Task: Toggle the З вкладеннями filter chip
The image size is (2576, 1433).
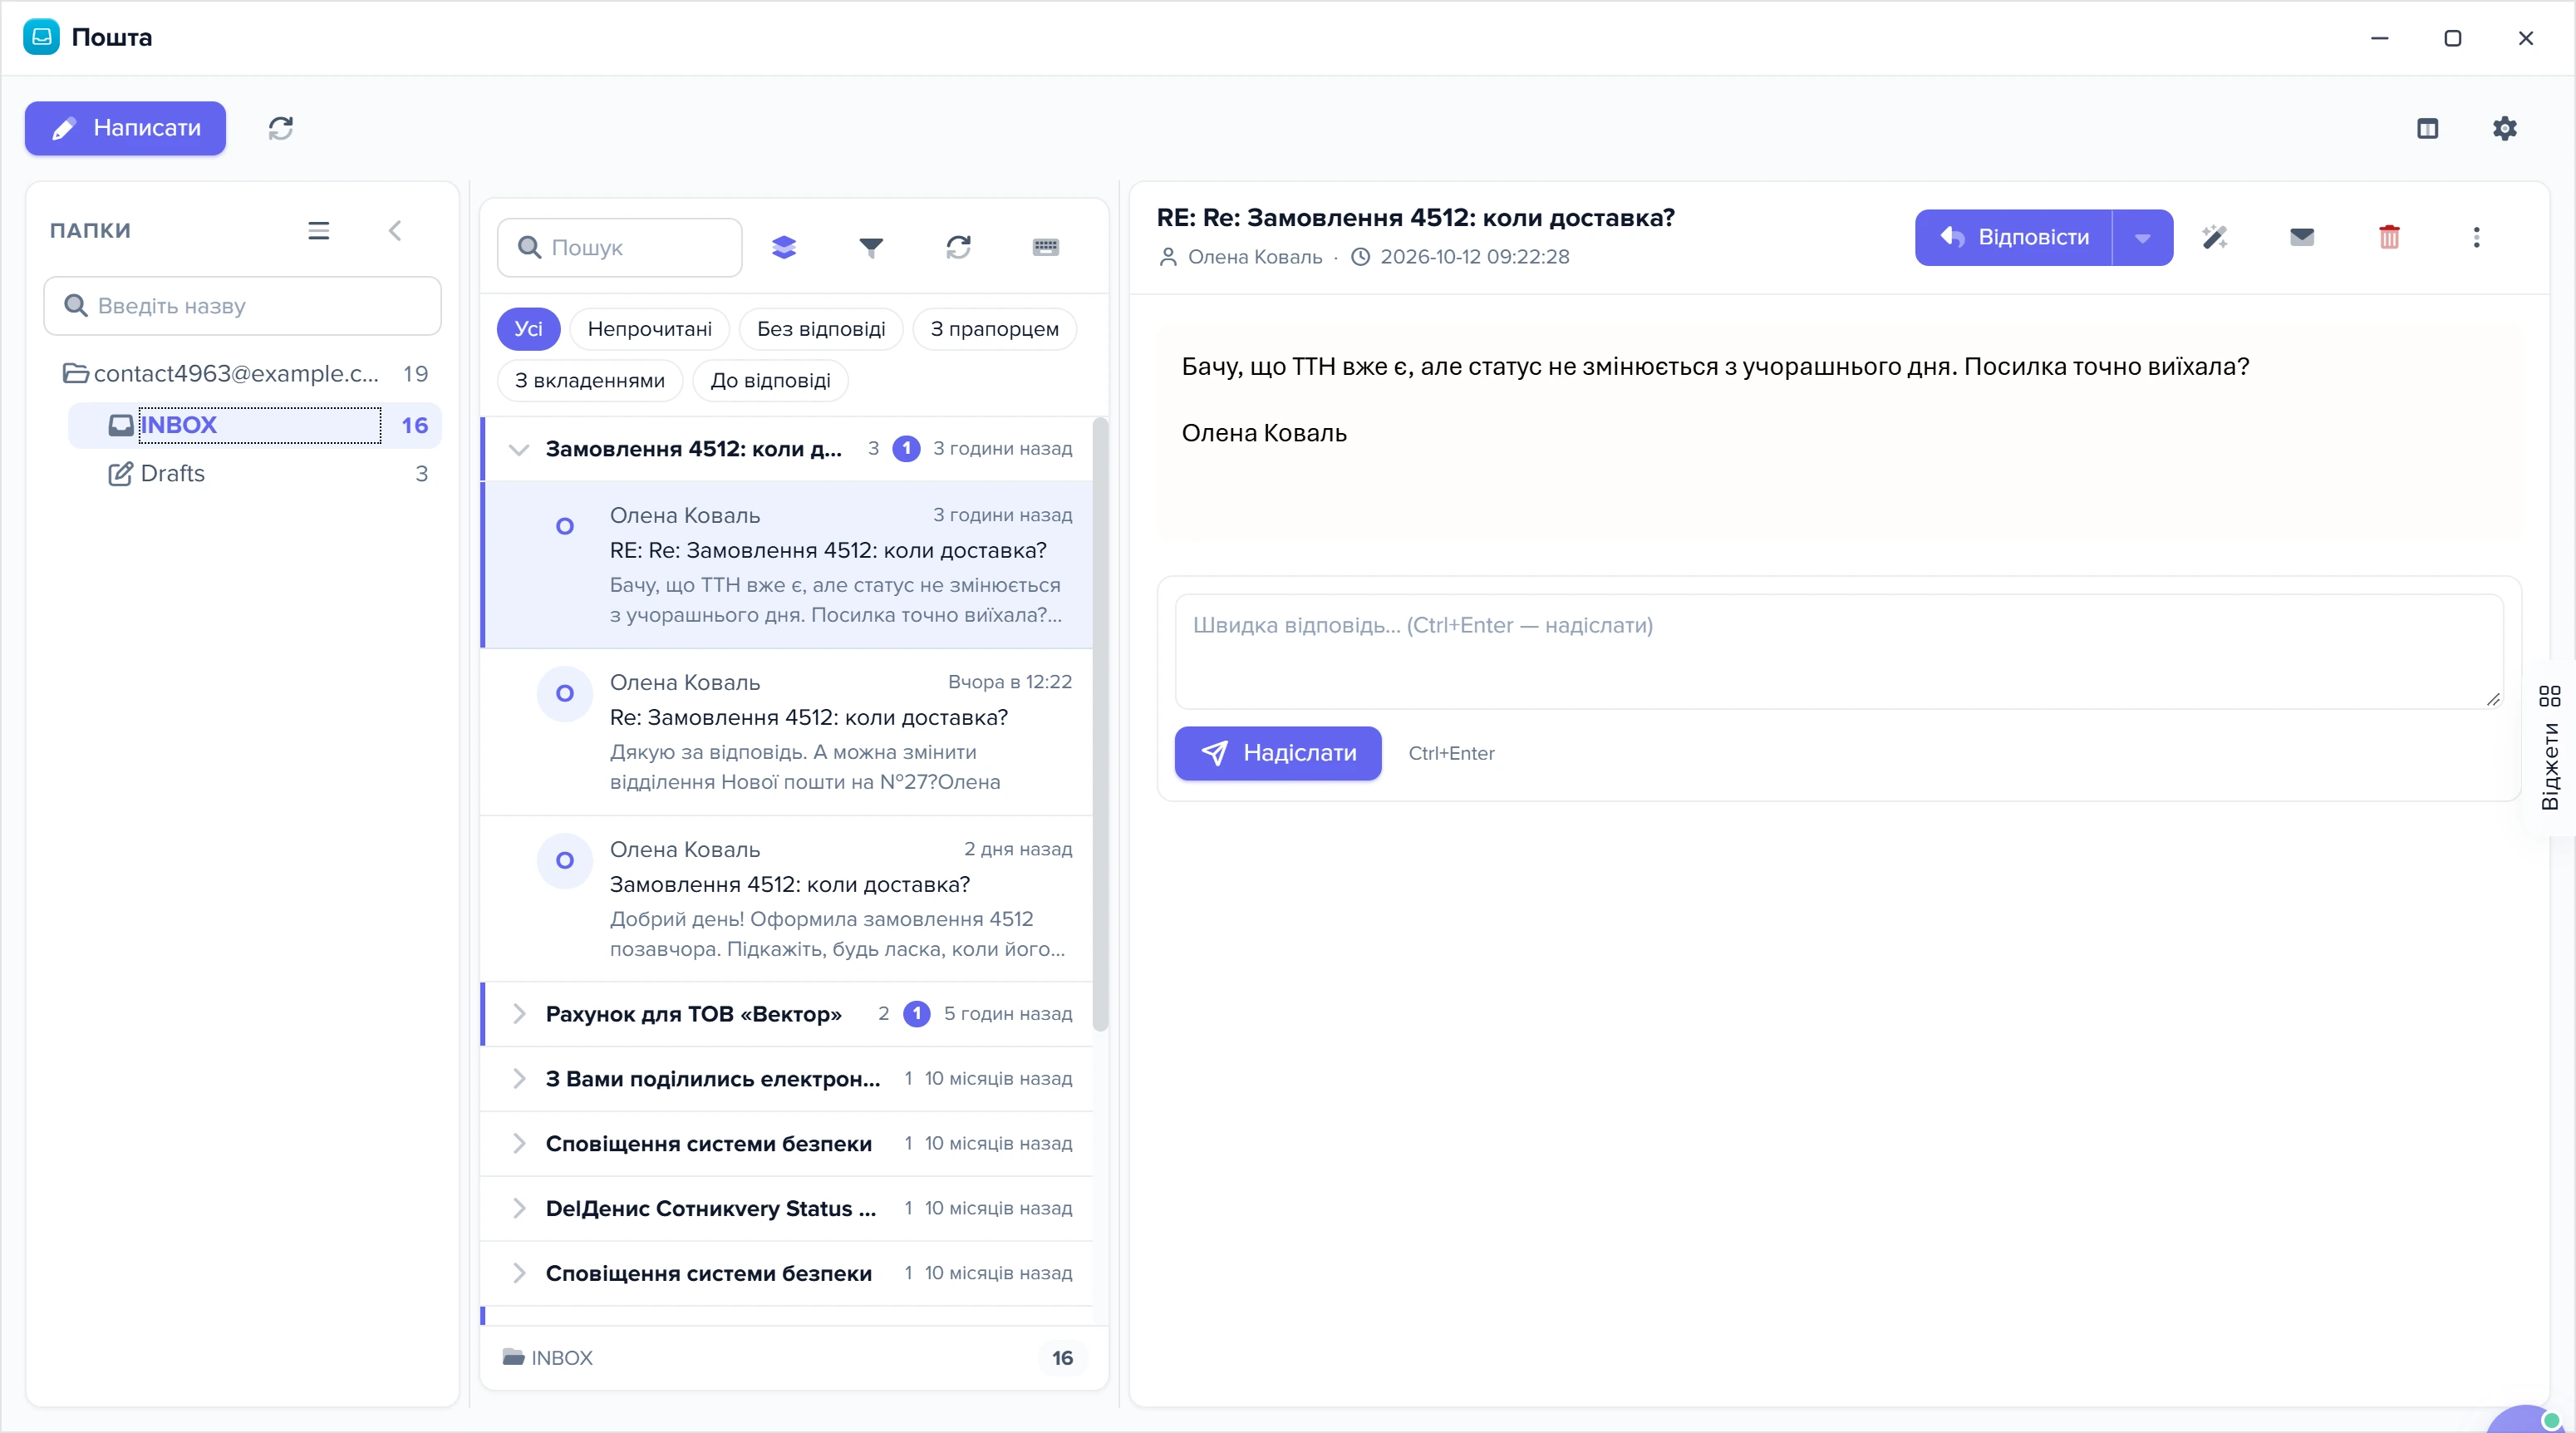Action: (x=590, y=381)
